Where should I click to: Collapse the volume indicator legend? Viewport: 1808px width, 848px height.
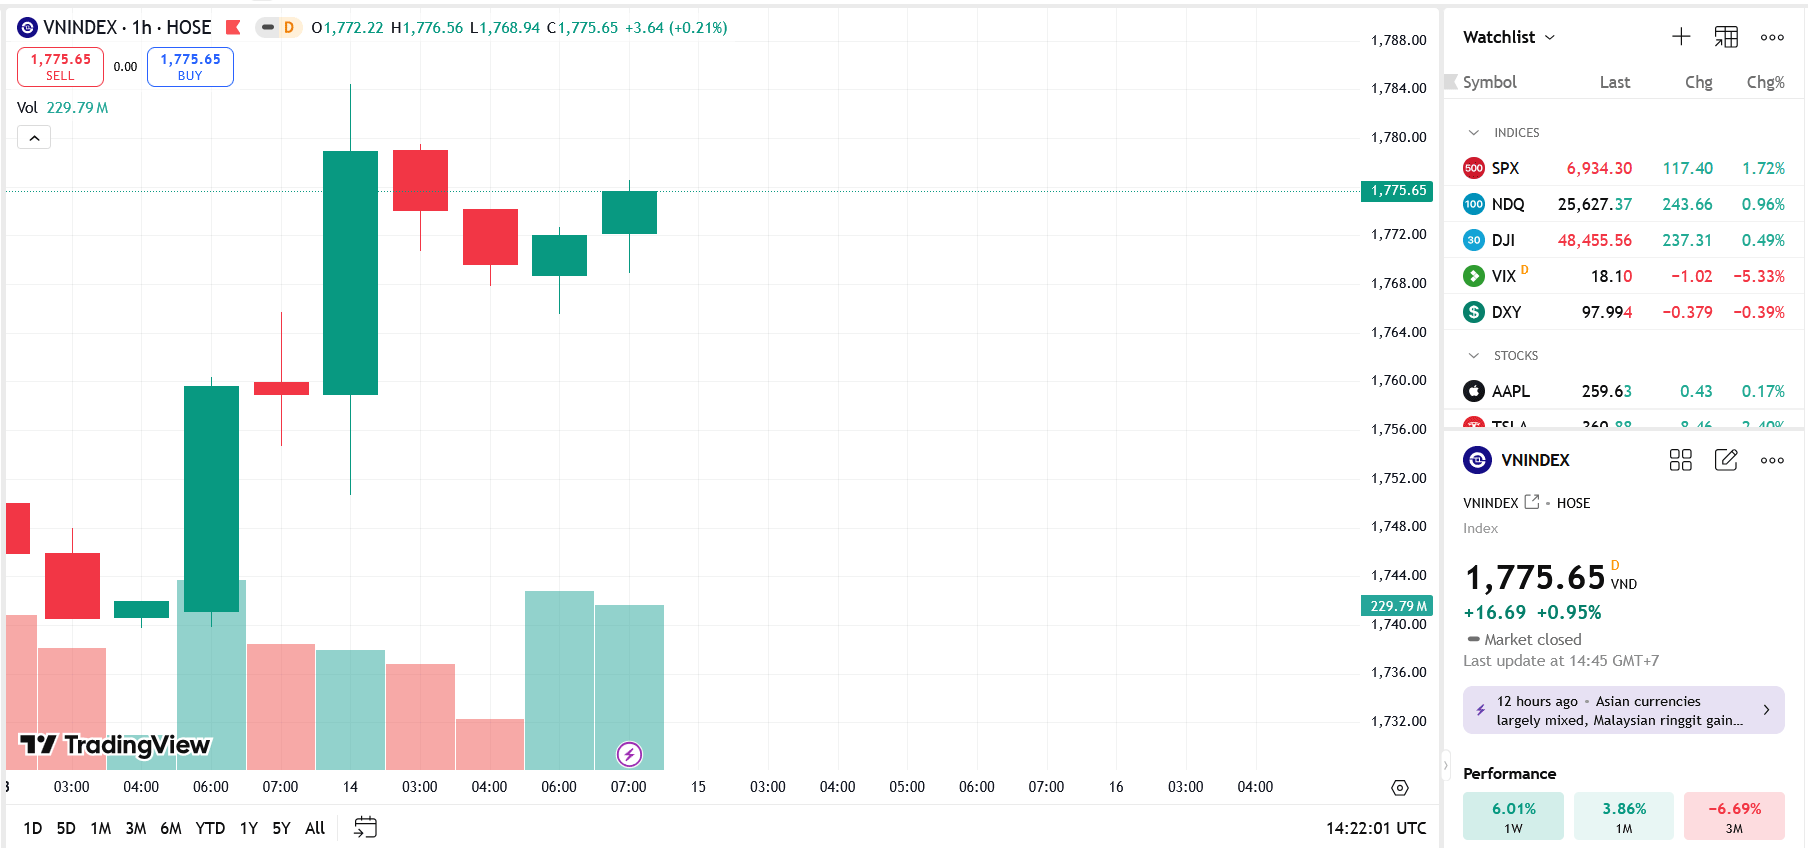point(34,138)
